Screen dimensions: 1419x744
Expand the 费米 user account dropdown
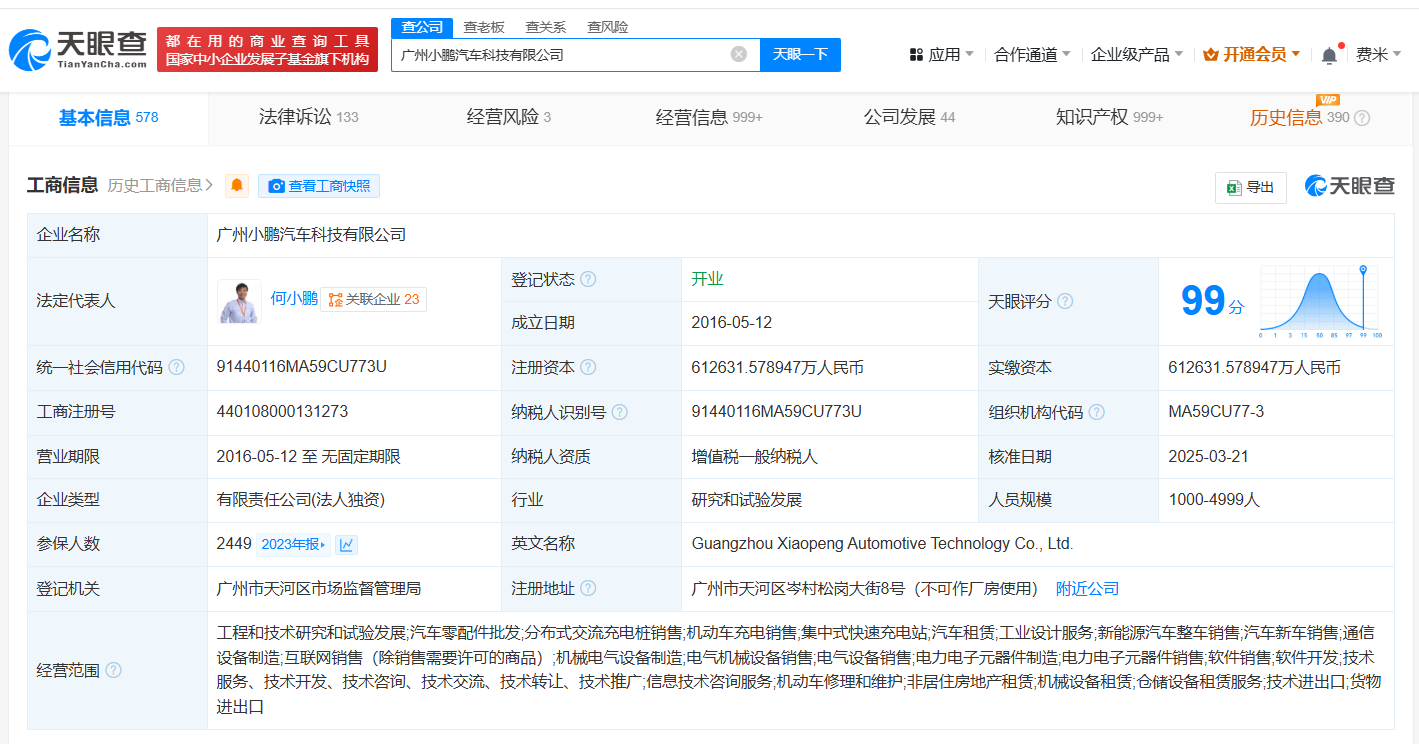(x=1378, y=54)
